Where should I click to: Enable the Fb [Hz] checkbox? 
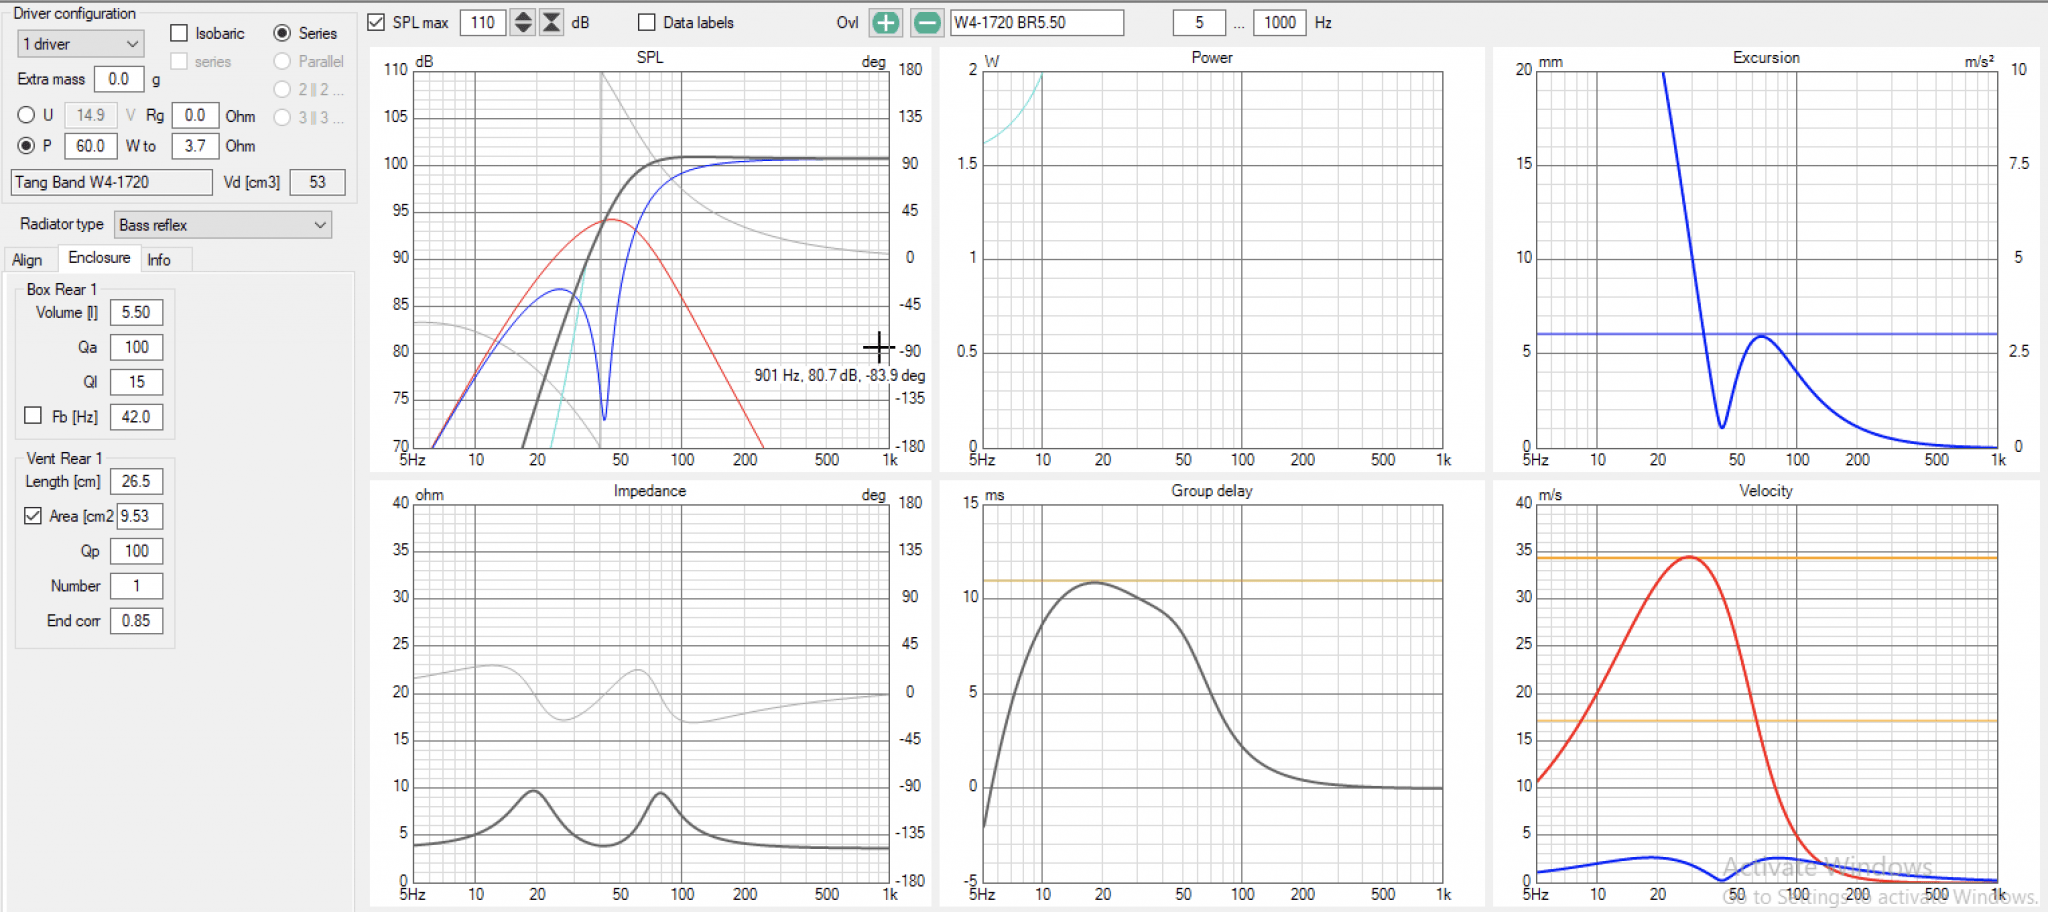point(33,415)
